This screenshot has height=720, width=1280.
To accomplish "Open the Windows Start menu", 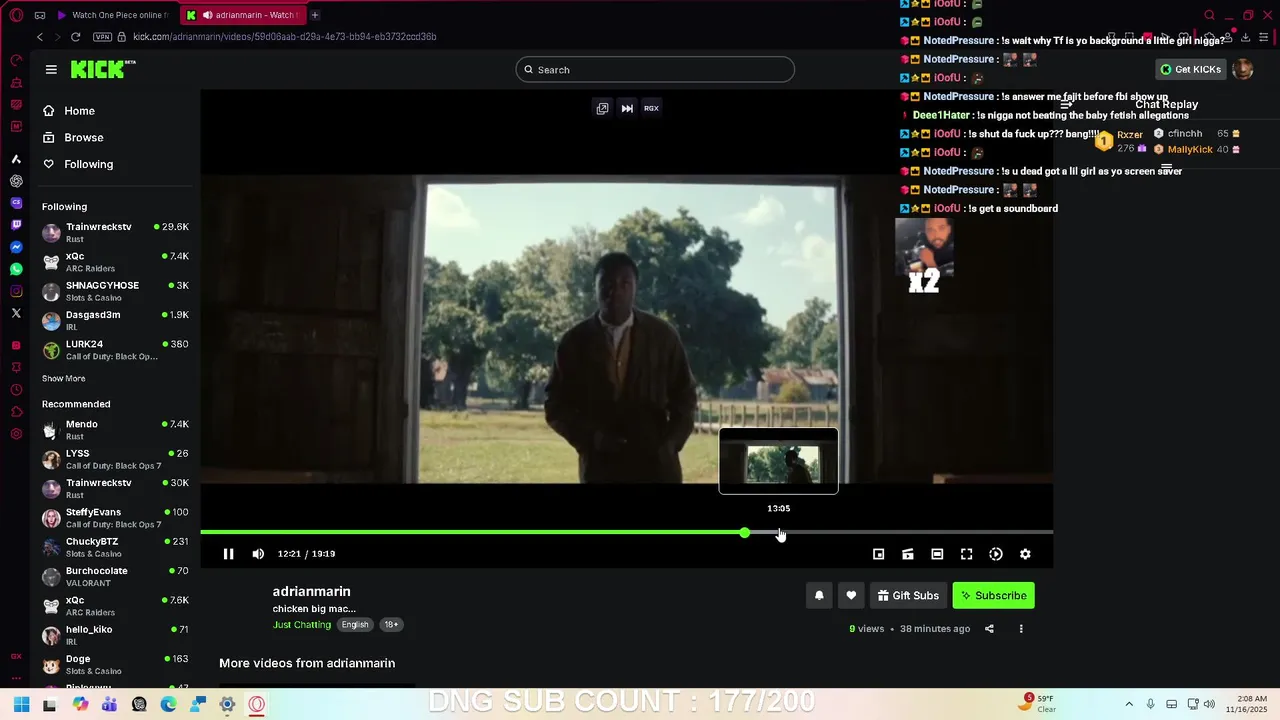I will coord(21,704).
